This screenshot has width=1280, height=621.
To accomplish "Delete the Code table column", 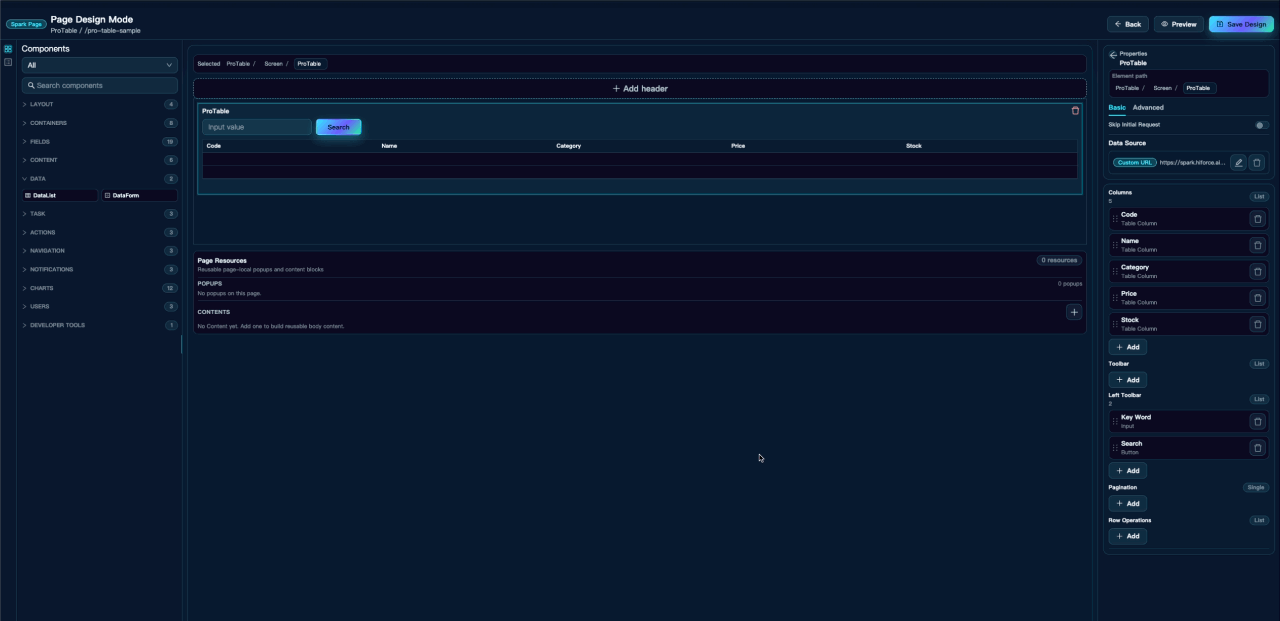I will (1257, 219).
